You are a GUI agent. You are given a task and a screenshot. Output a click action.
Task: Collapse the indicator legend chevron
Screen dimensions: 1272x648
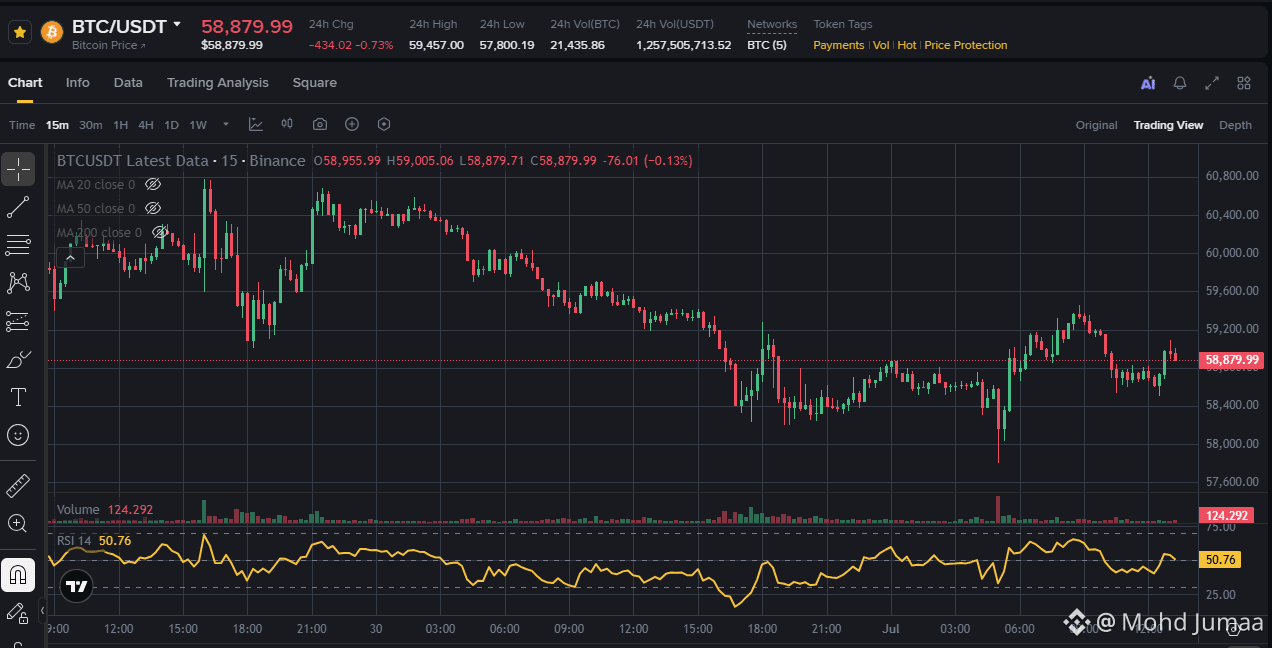point(71,257)
